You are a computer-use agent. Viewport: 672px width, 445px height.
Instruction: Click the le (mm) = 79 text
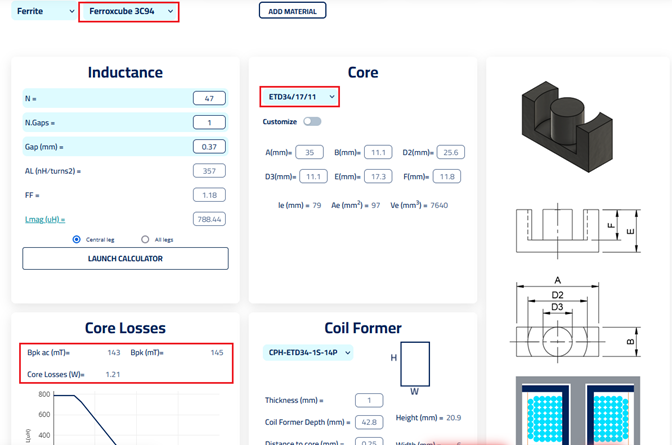(x=300, y=205)
